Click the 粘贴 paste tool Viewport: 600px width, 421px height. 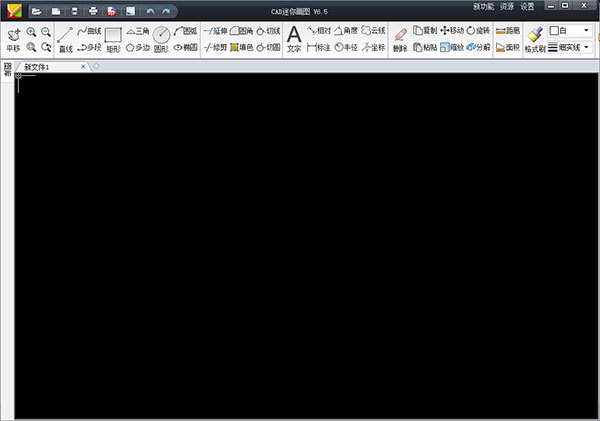pyautogui.click(x=425, y=47)
